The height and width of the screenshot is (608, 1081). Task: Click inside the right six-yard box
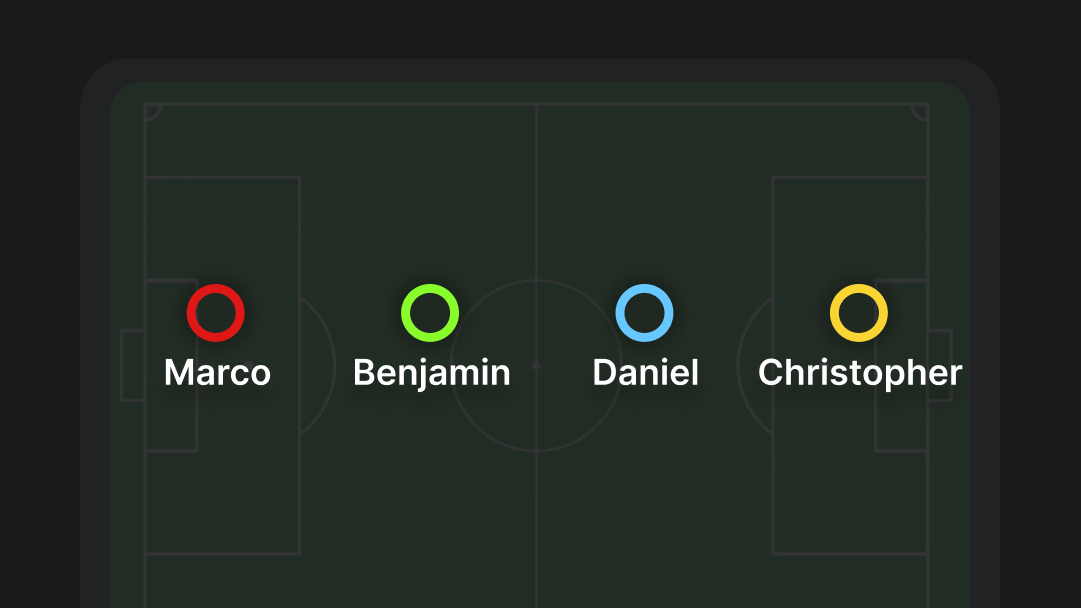pos(902,427)
